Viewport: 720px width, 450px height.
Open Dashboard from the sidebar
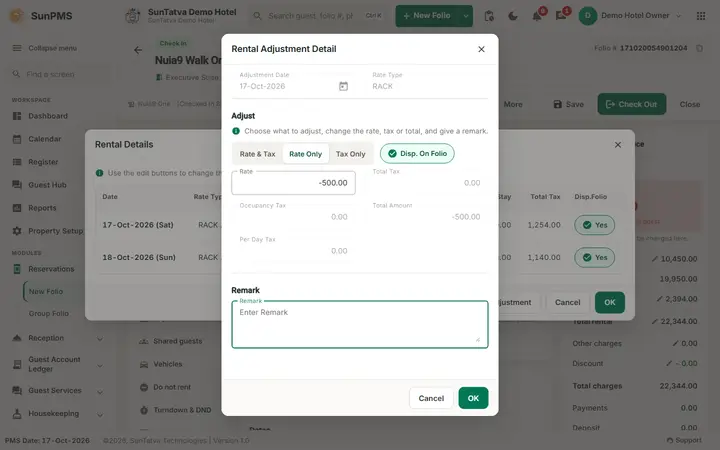point(48,116)
